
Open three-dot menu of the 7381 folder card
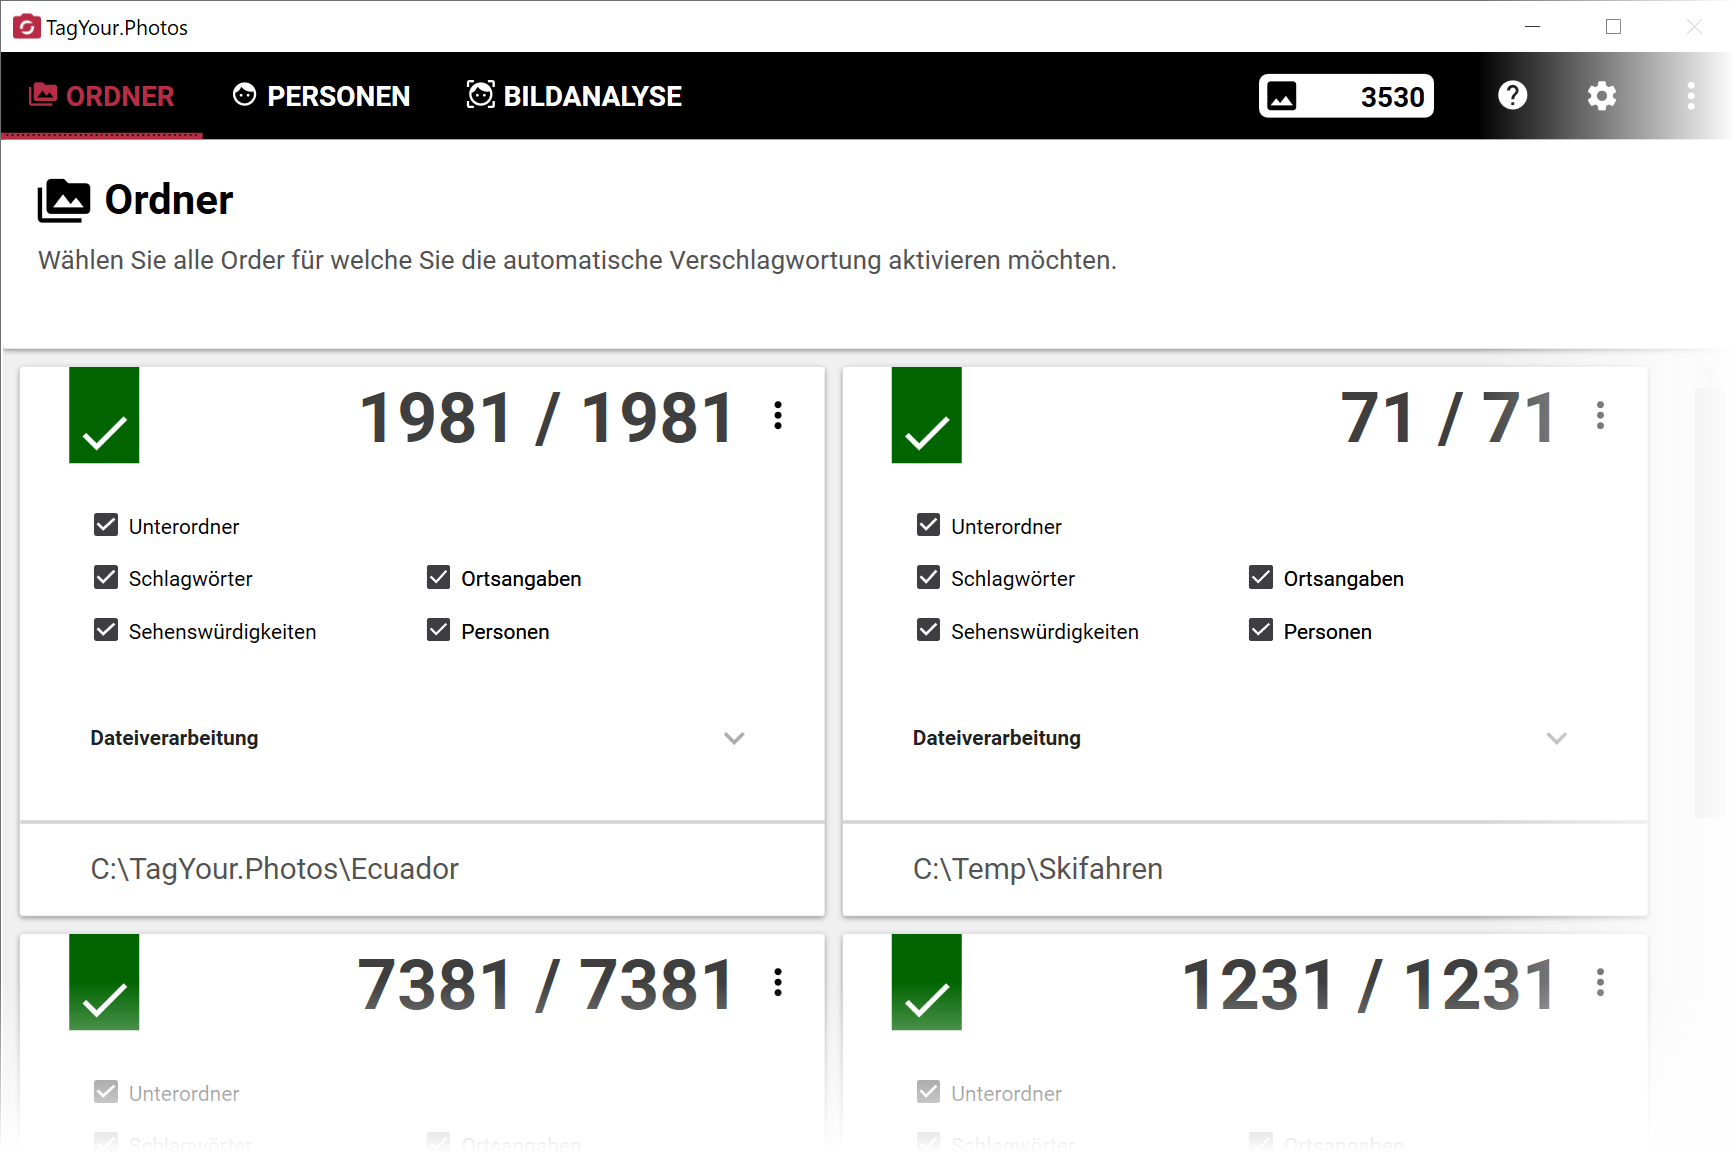pos(778,982)
